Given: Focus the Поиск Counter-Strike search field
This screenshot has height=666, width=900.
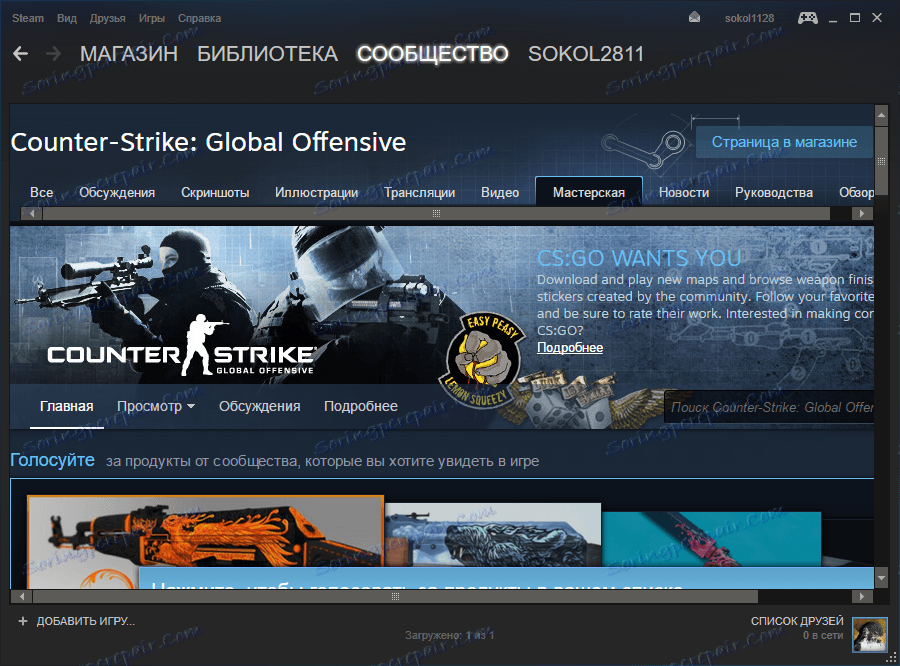Looking at the screenshot, I should pos(769,407).
